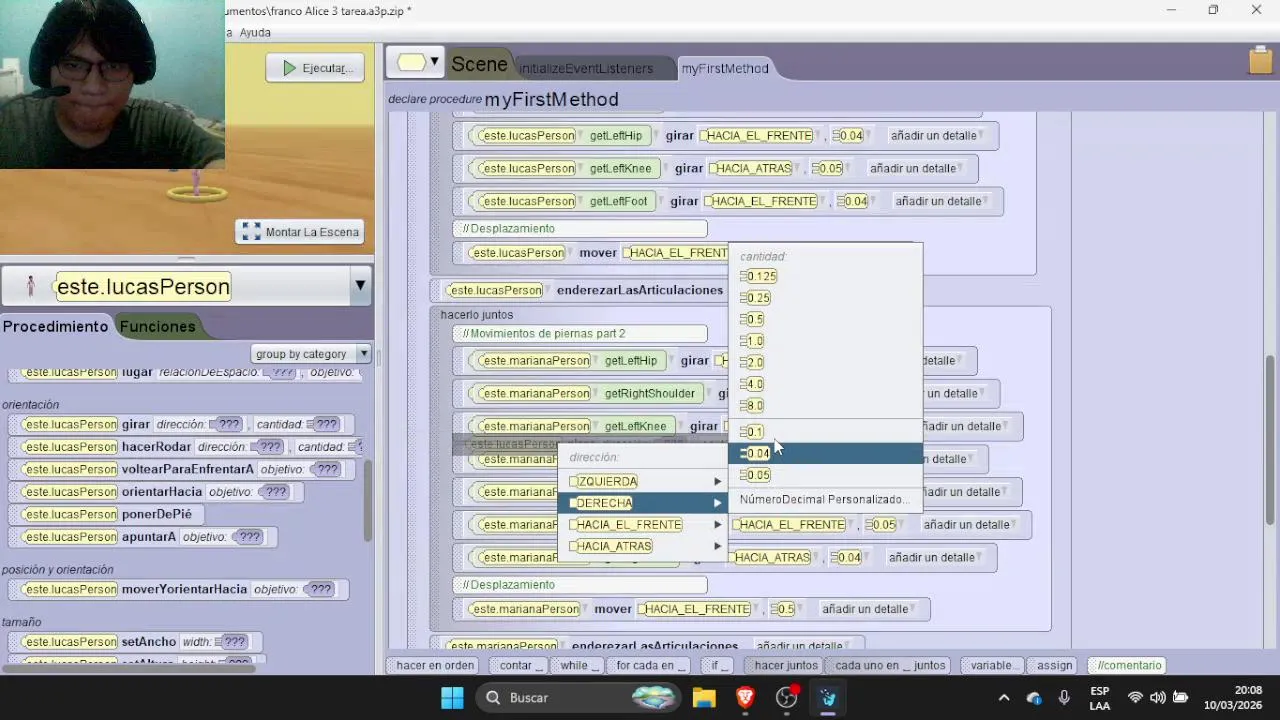Insert while block
1280x720 pixels.
tap(576, 665)
